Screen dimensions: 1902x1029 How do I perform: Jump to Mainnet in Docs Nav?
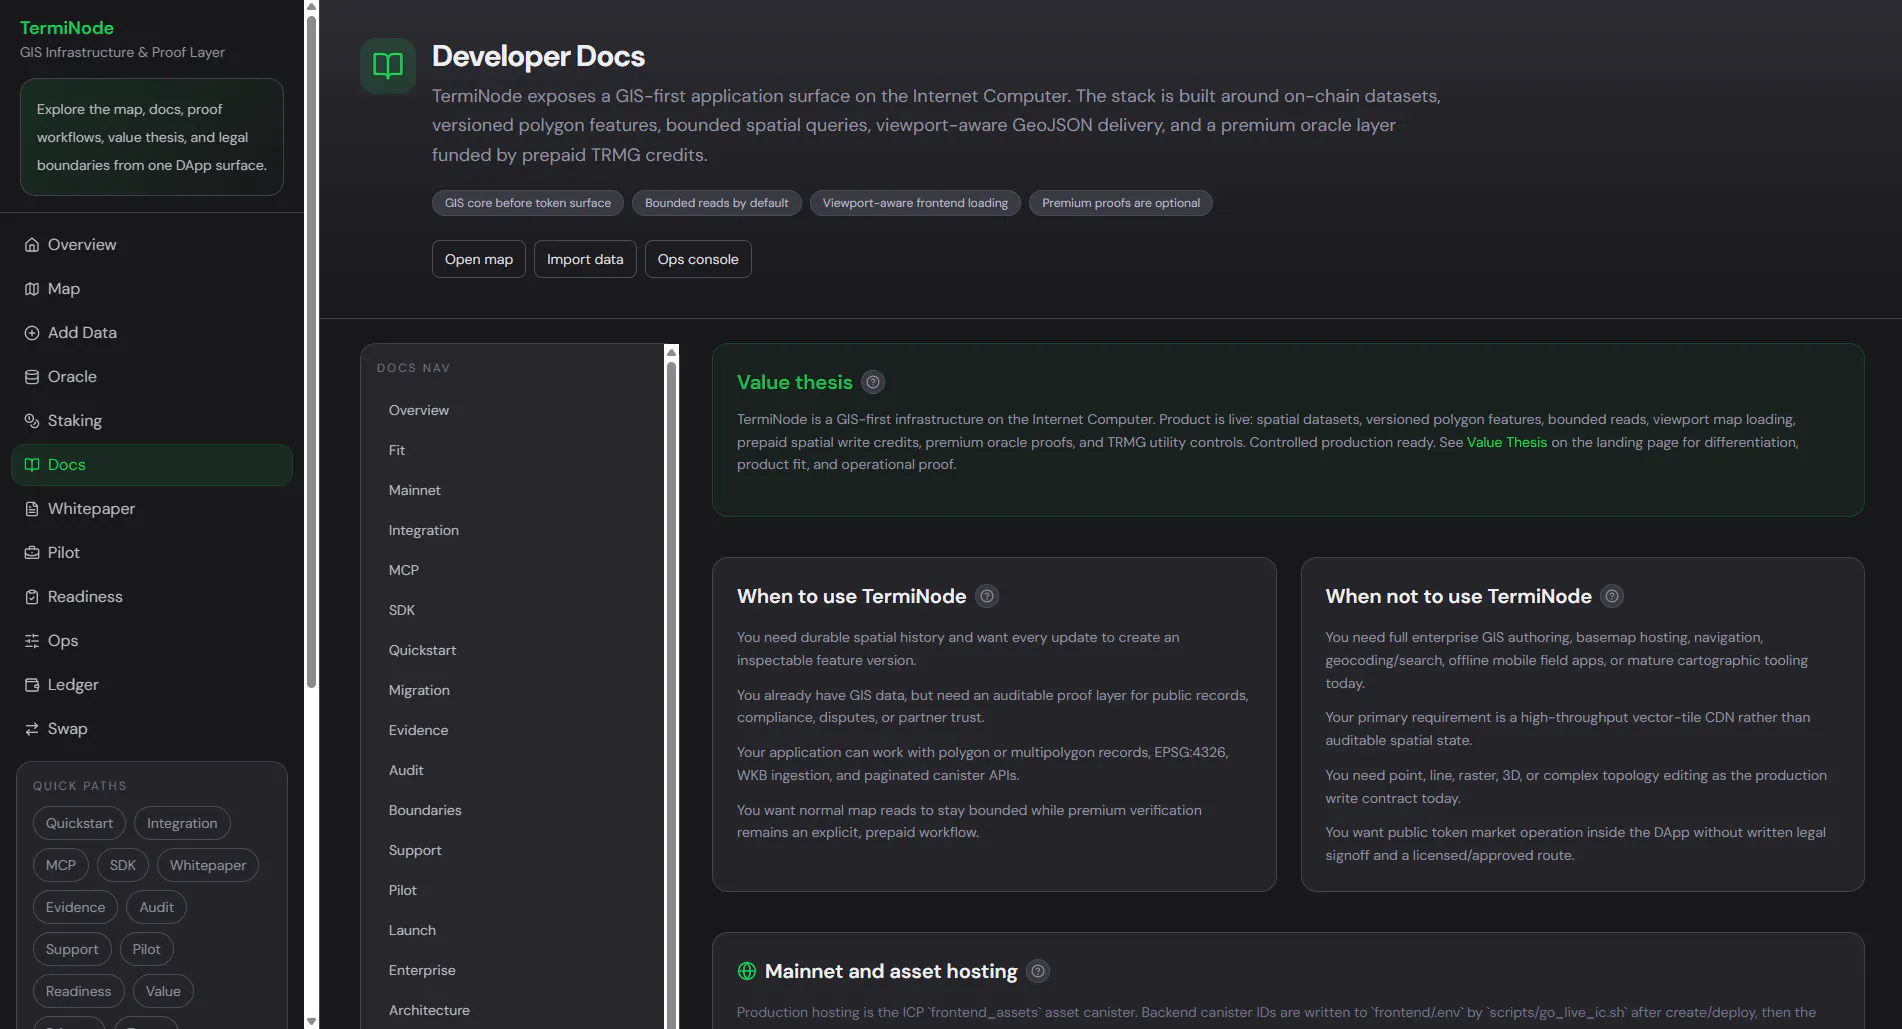click(x=512, y=490)
